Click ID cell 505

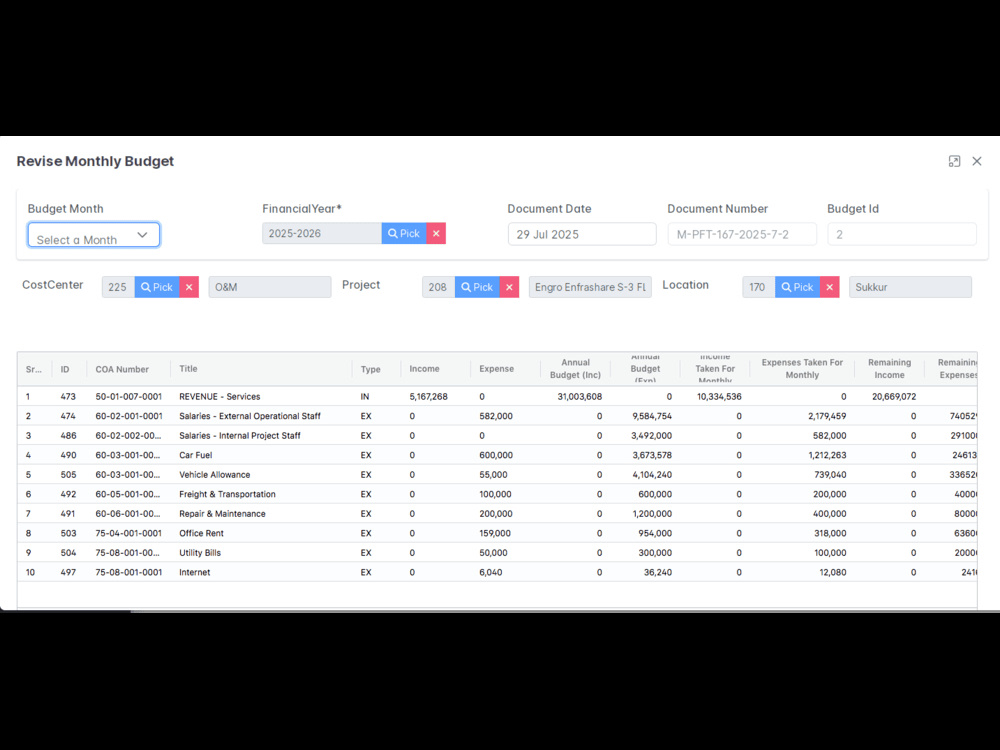pos(68,474)
